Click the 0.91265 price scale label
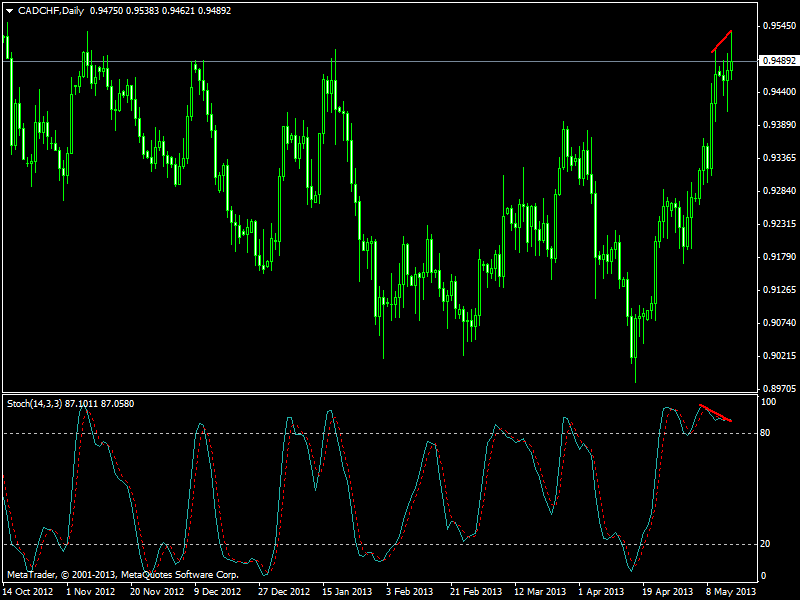Image resolution: width=800 pixels, height=600 pixels. (x=779, y=290)
